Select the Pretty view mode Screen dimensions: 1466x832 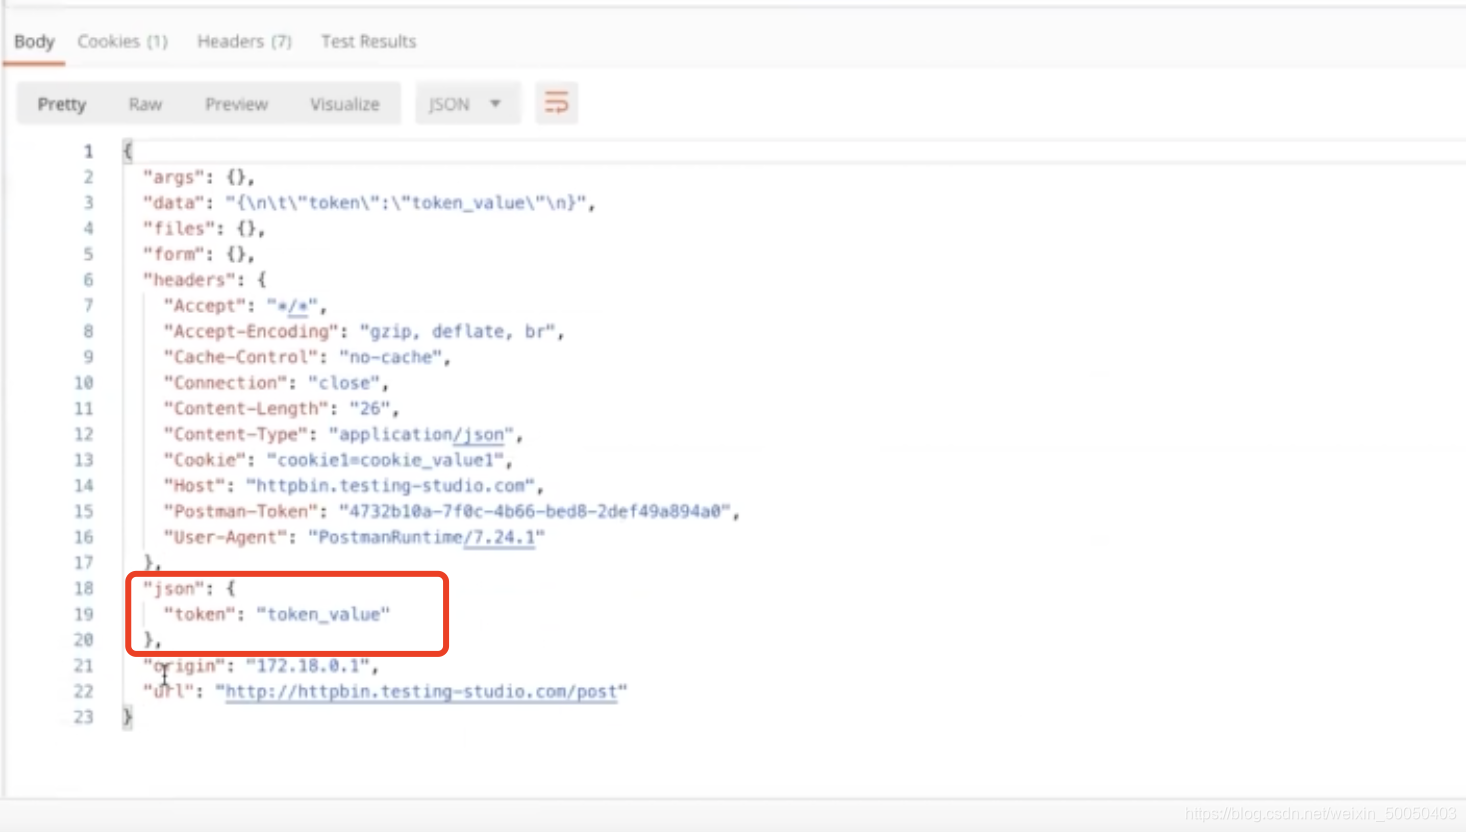62,104
